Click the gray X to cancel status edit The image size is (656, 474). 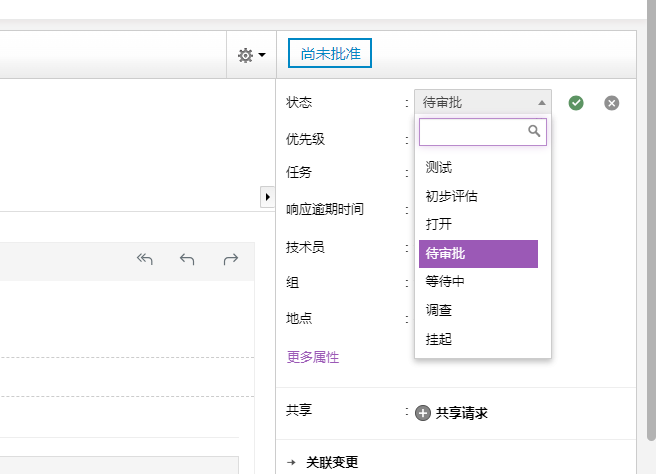pyautogui.click(x=612, y=103)
